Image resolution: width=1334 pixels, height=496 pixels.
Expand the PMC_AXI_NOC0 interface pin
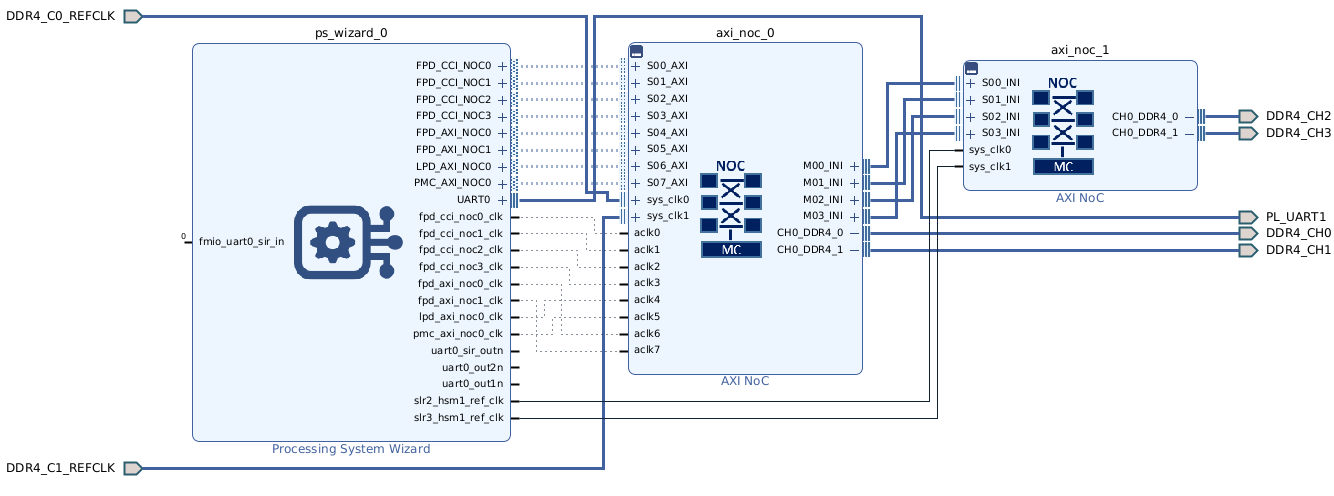point(502,183)
